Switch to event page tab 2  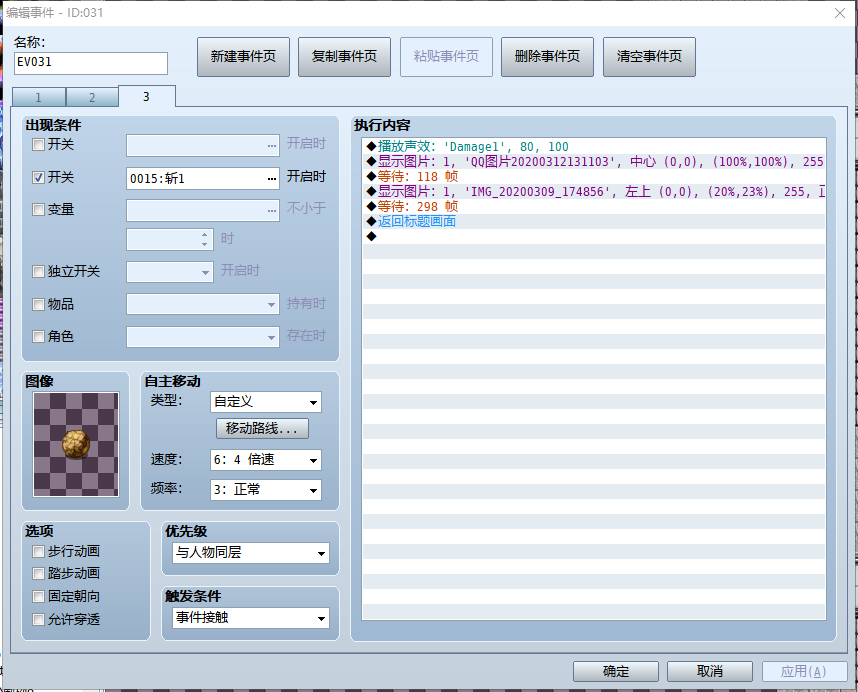[92, 97]
